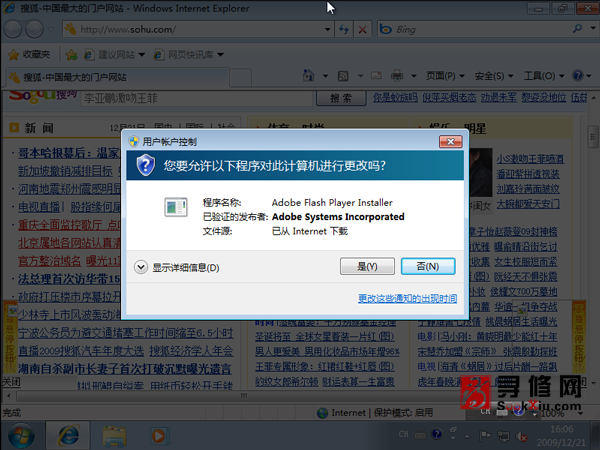Click the CH language indicator in taskbar
Viewport: 600px width, 450px height.
[403, 434]
